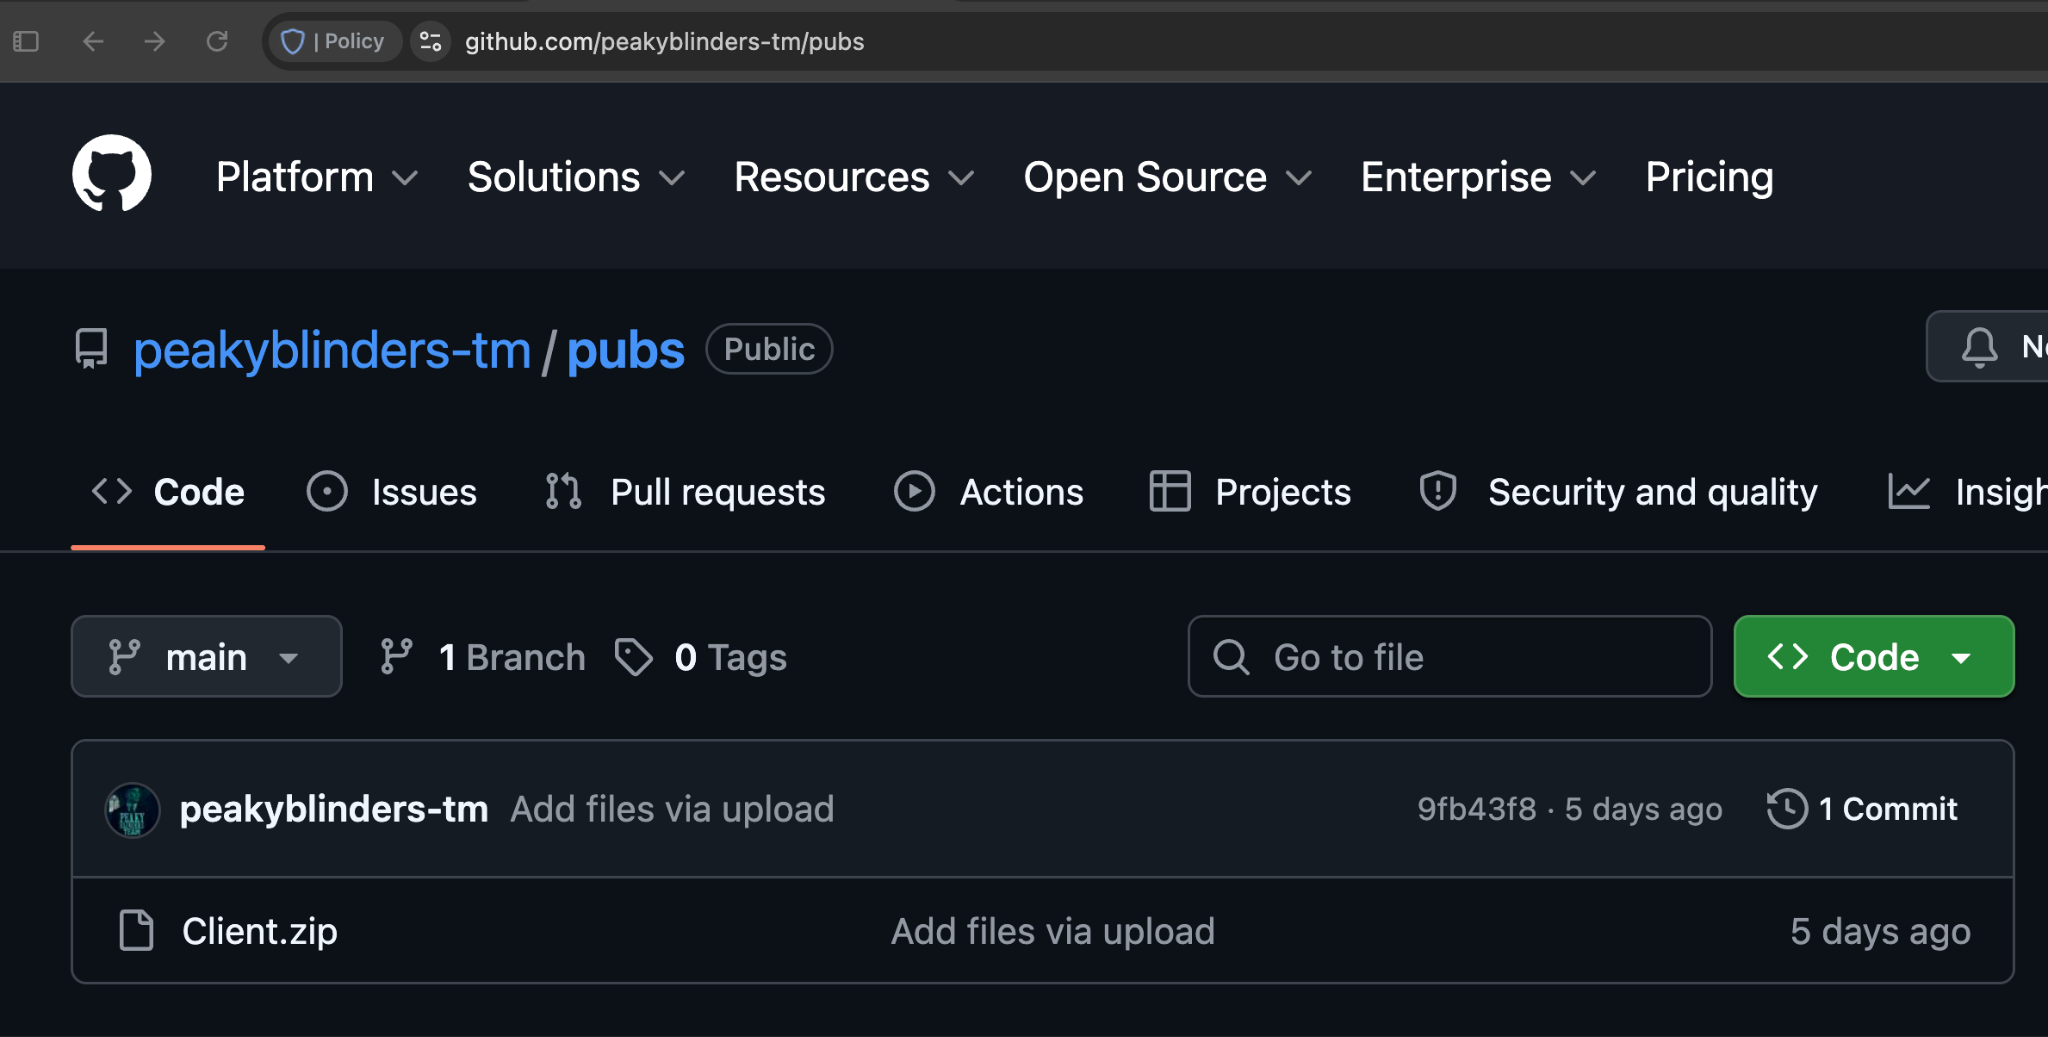Open the Insights tab
Image resolution: width=2048 pixels, height=1037 pixels.
point(1967,492)
